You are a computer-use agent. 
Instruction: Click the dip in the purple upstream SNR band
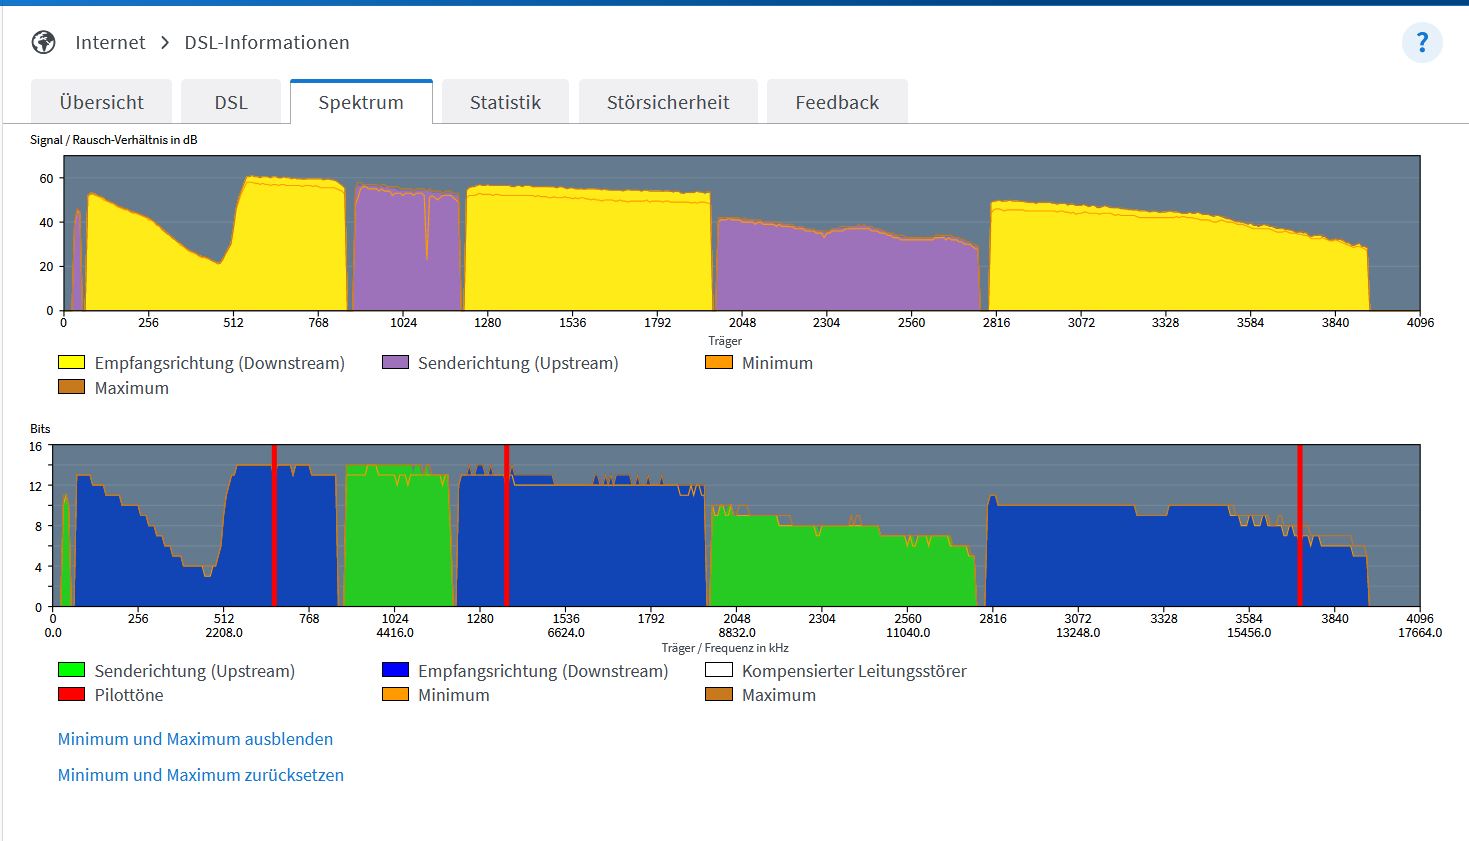tap(427, 230)
